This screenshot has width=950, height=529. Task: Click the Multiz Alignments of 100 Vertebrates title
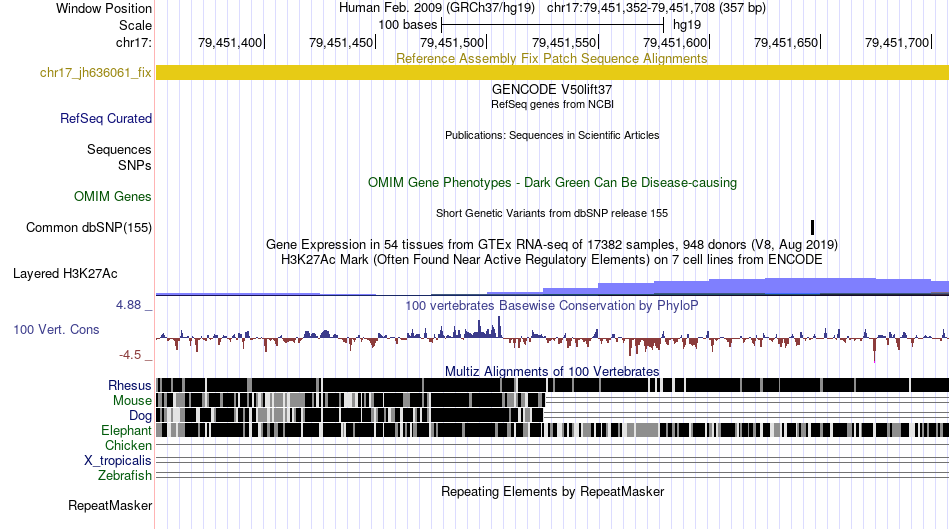(552, 371)
